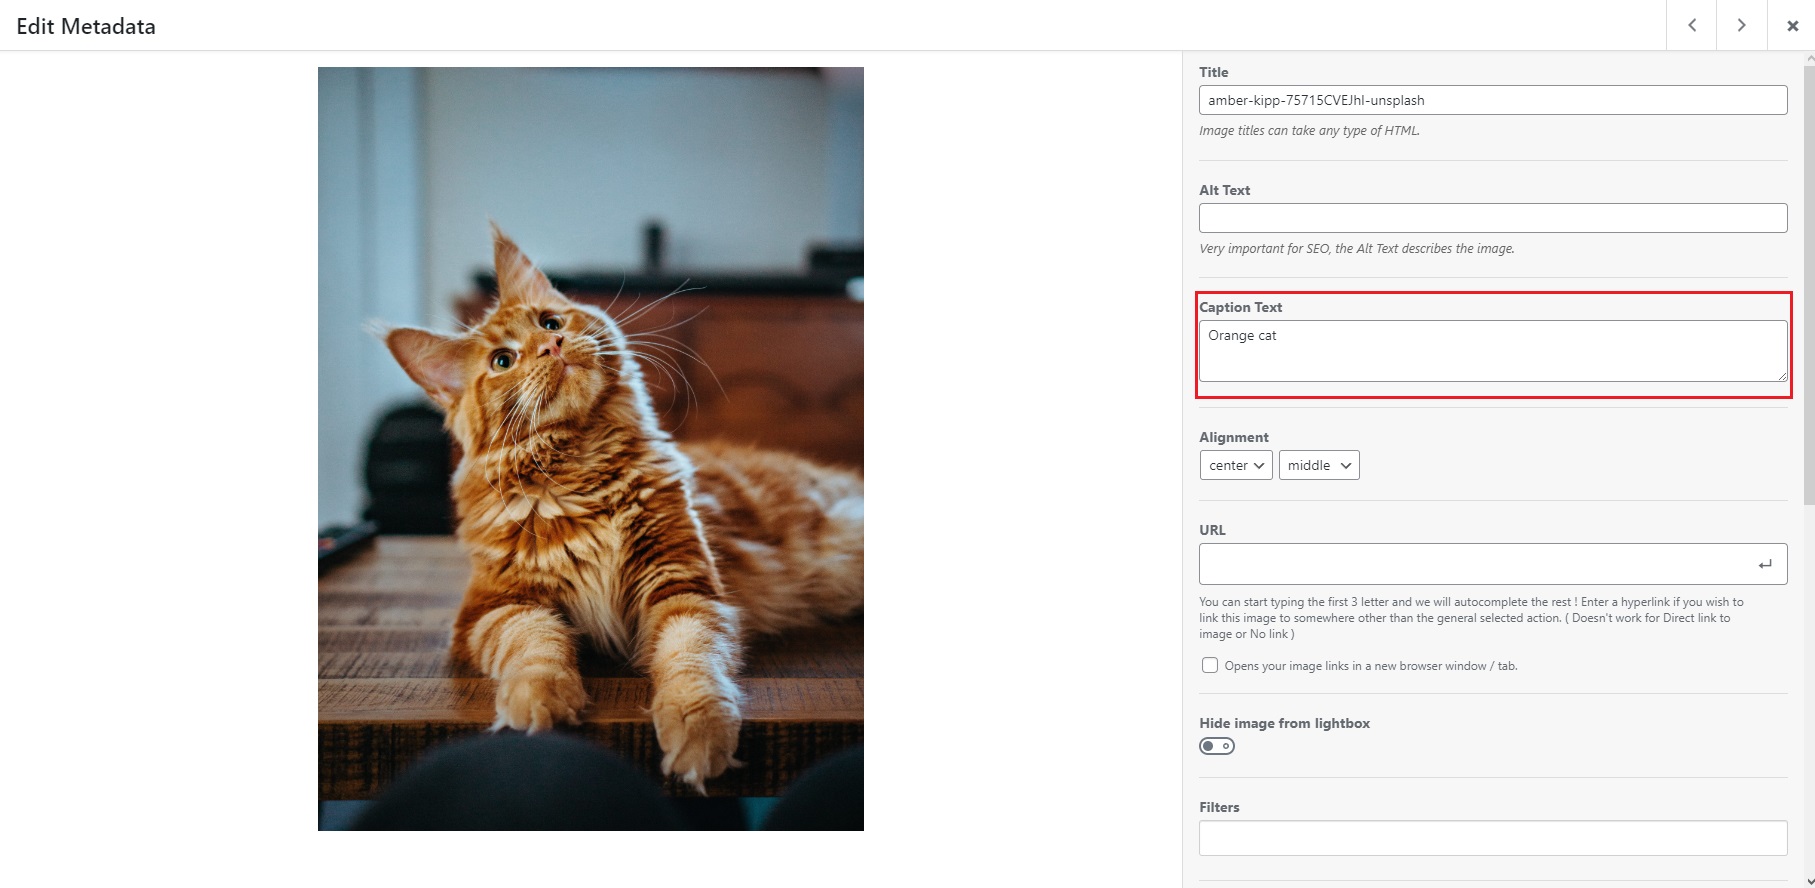Toggle the Hide image from lightbox switch
Screen dimensions: 1815x888
click(x=1217, y=746)
